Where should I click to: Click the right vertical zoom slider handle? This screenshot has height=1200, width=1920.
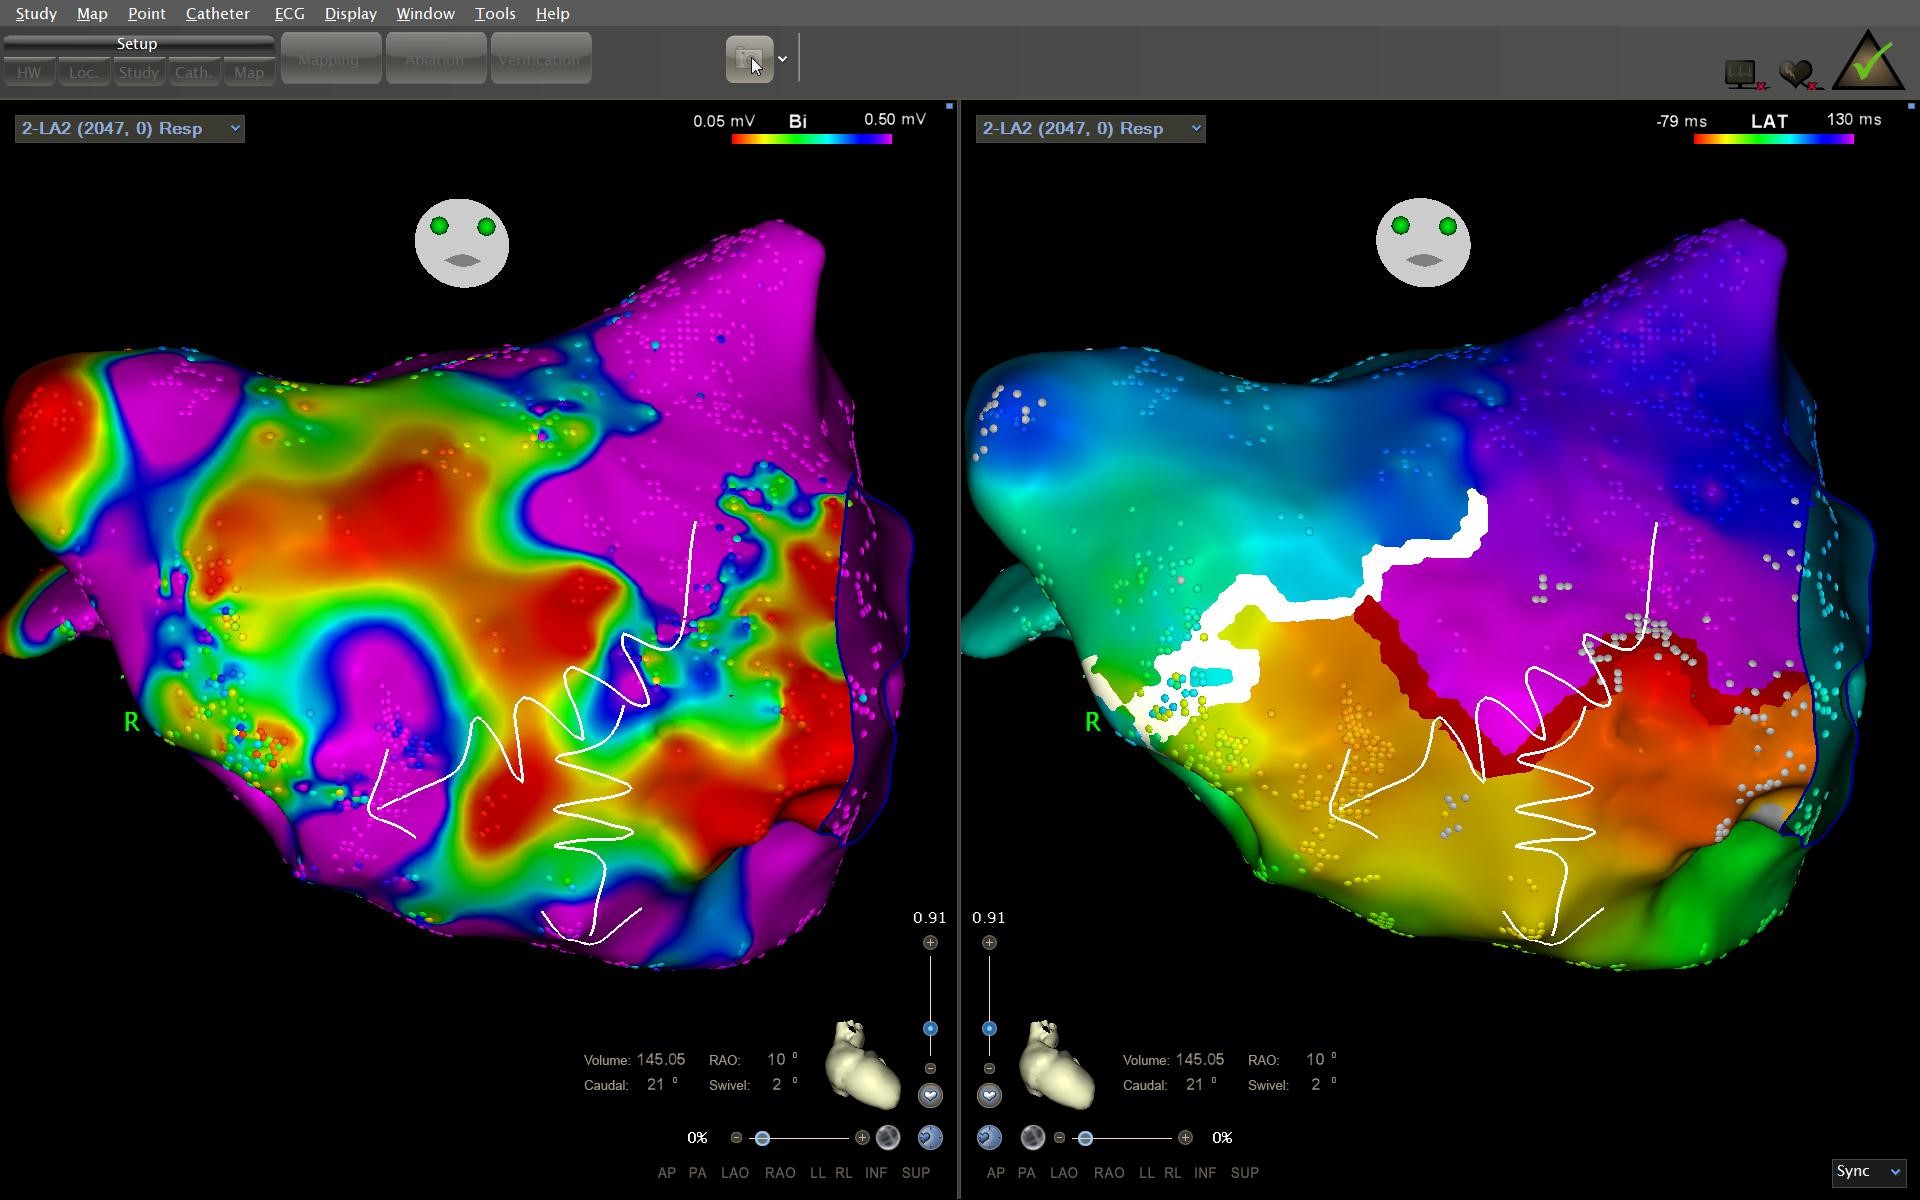989,1028
